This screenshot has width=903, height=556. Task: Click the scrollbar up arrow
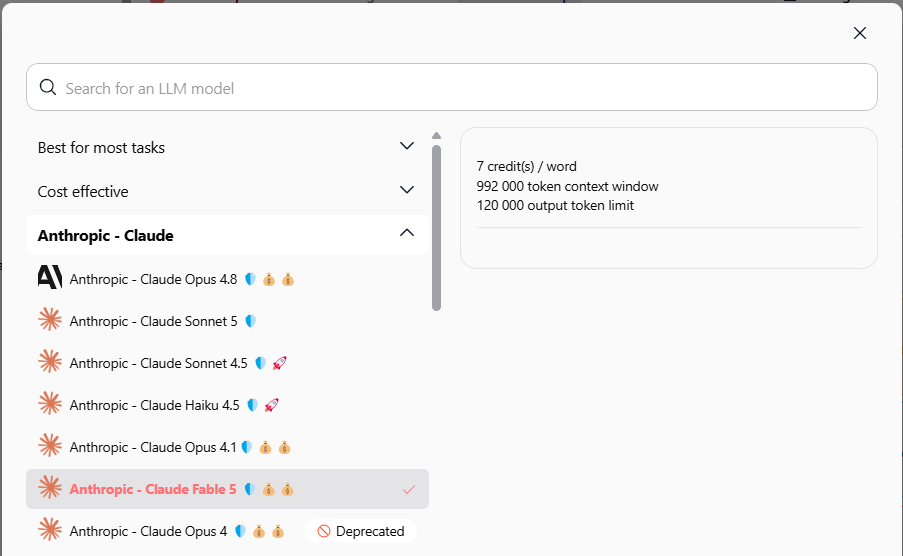[437, 136]
